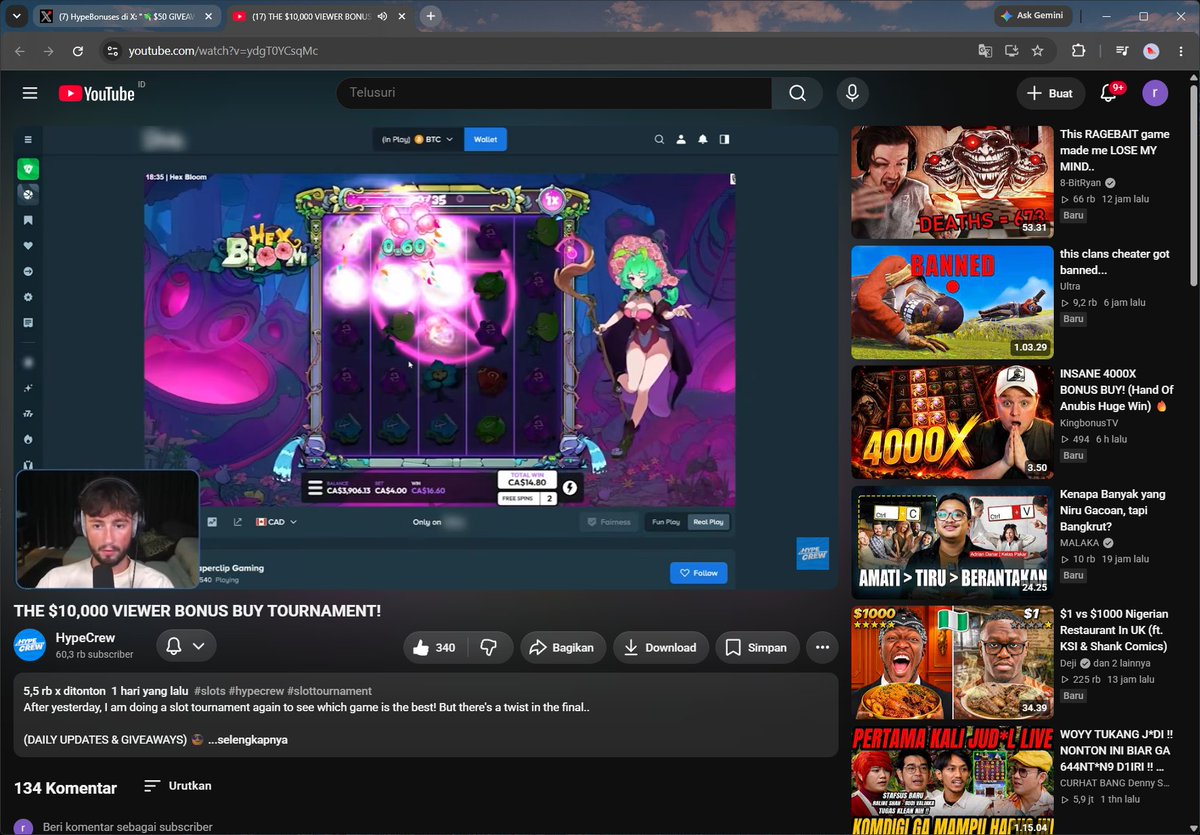Open more actions three-dot menu
Screen dimensions: 1200x835
[x=822, y=647]
